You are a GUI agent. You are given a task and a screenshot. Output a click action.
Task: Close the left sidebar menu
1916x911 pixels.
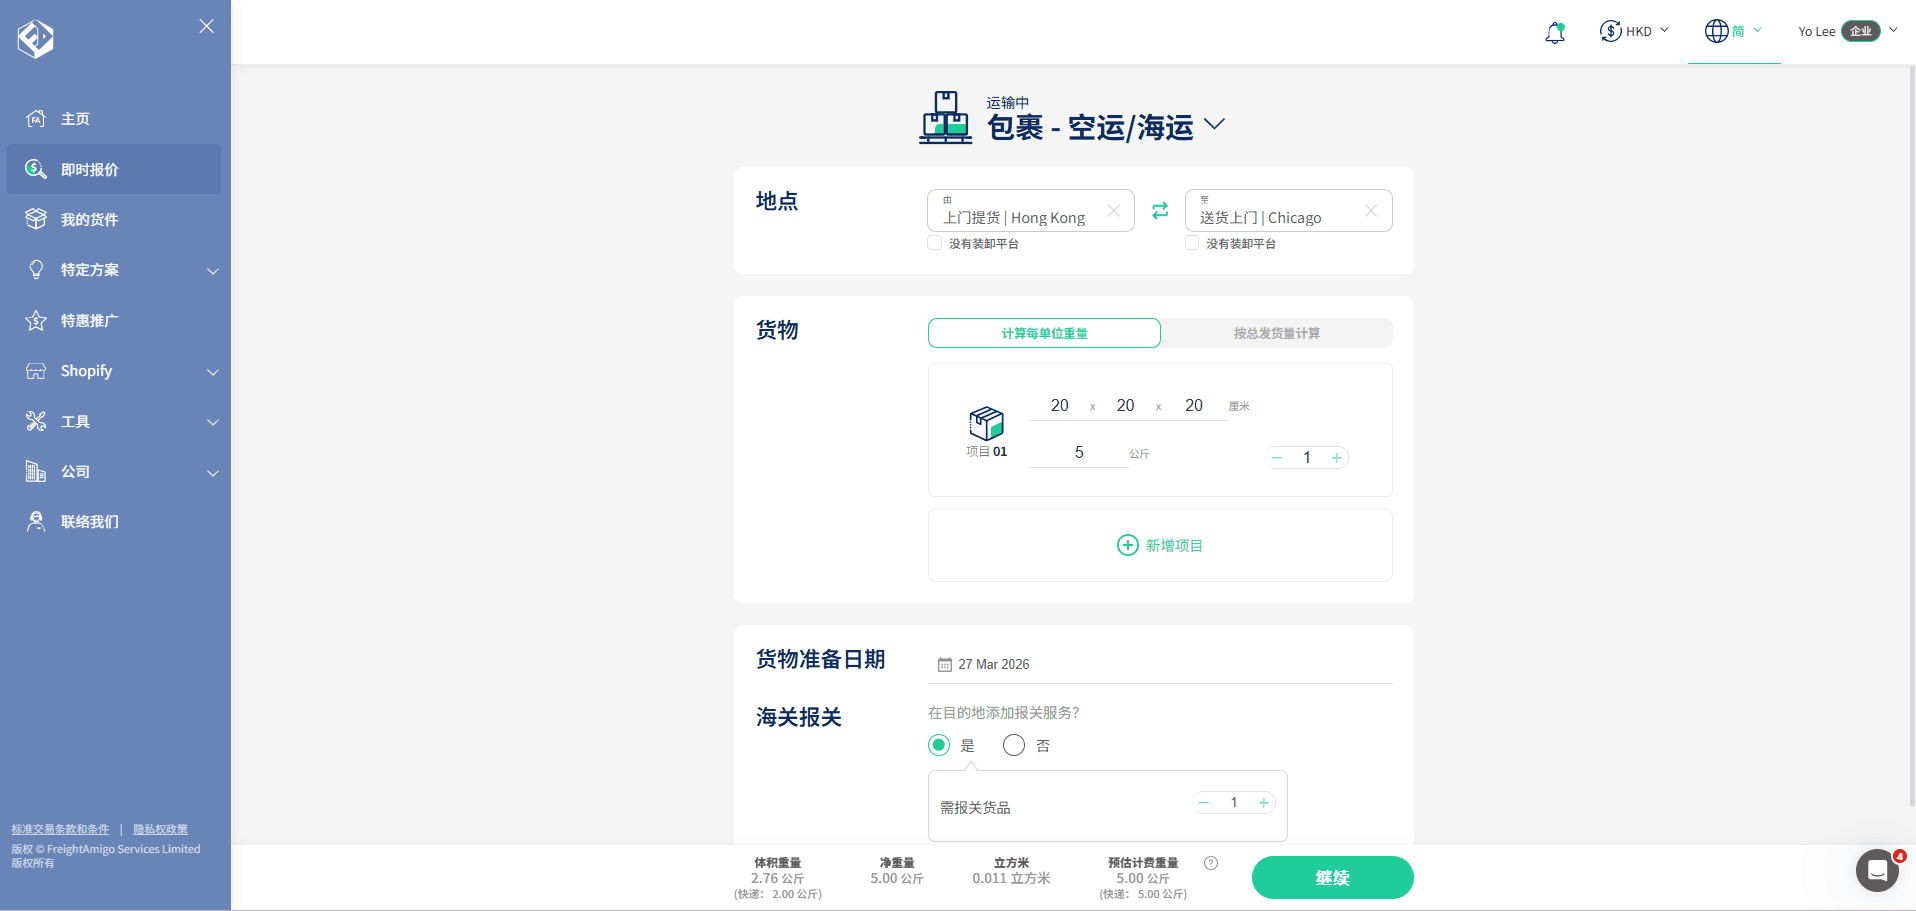pyautogui.click(x=206, y=26)
